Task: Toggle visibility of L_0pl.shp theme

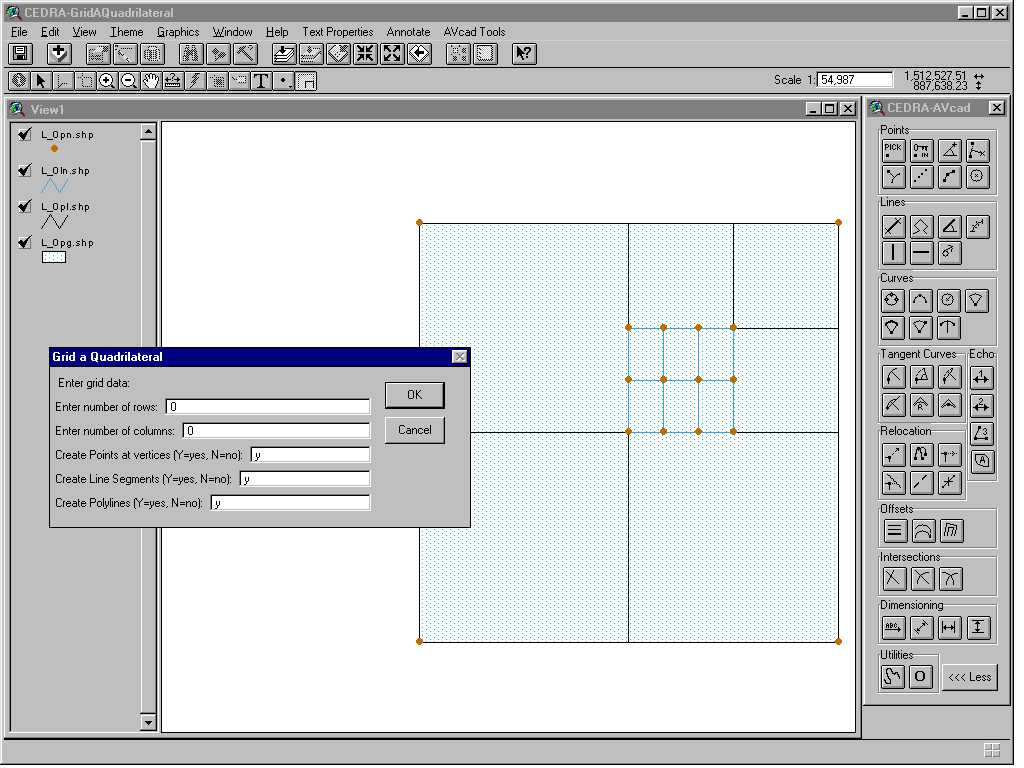Action: [x=25, y=206]
